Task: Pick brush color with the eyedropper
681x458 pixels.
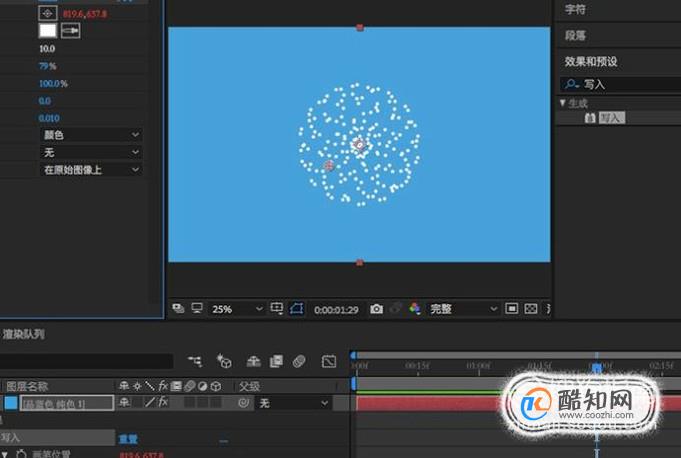Action: [x=70, y=31]
